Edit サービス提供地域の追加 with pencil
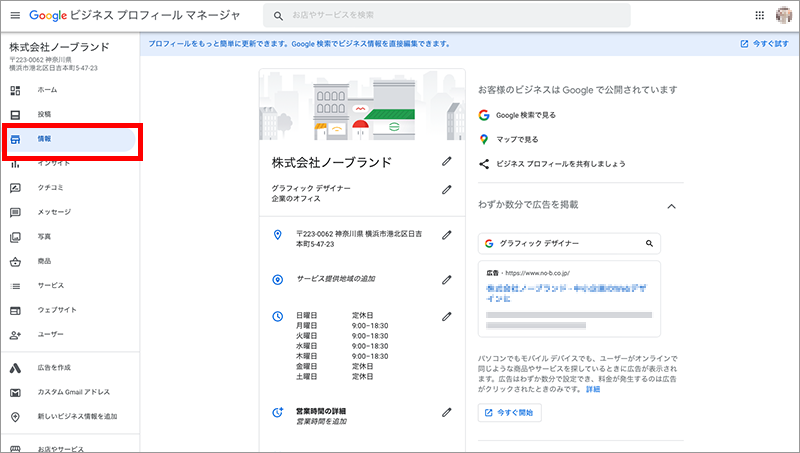Screen dimensions: 800x453 click(446, 280)
